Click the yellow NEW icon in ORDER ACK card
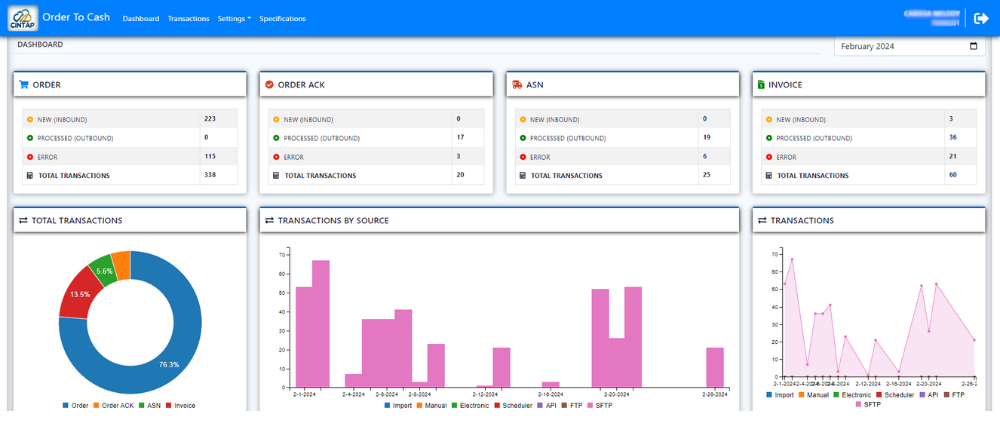The height and width of the screenshot is (428, 1000). [x=276, y=119]
